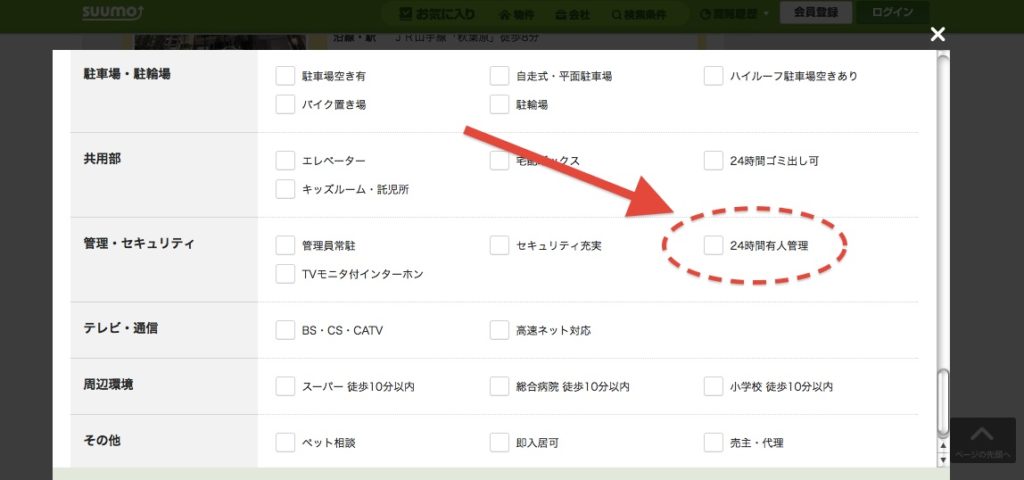The width and height of the screenshot is (1024, 480).
Task: Click the ログイン button
Action: click(892, 12)
